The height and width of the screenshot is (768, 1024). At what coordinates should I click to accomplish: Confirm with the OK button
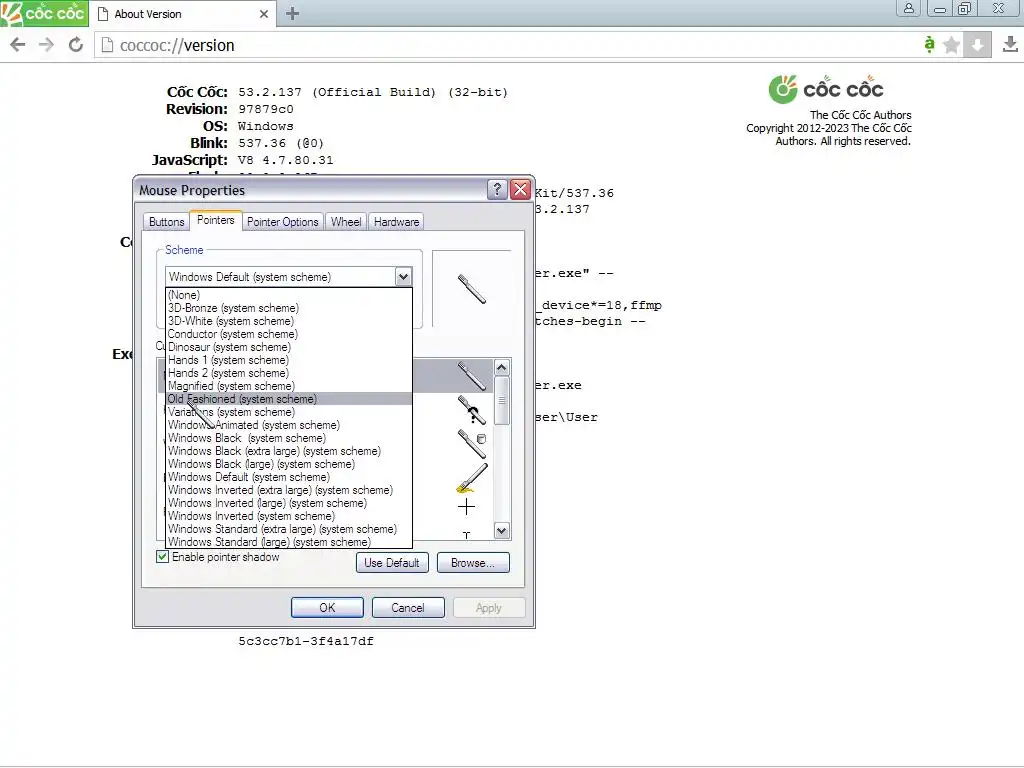tap(327, 608)
